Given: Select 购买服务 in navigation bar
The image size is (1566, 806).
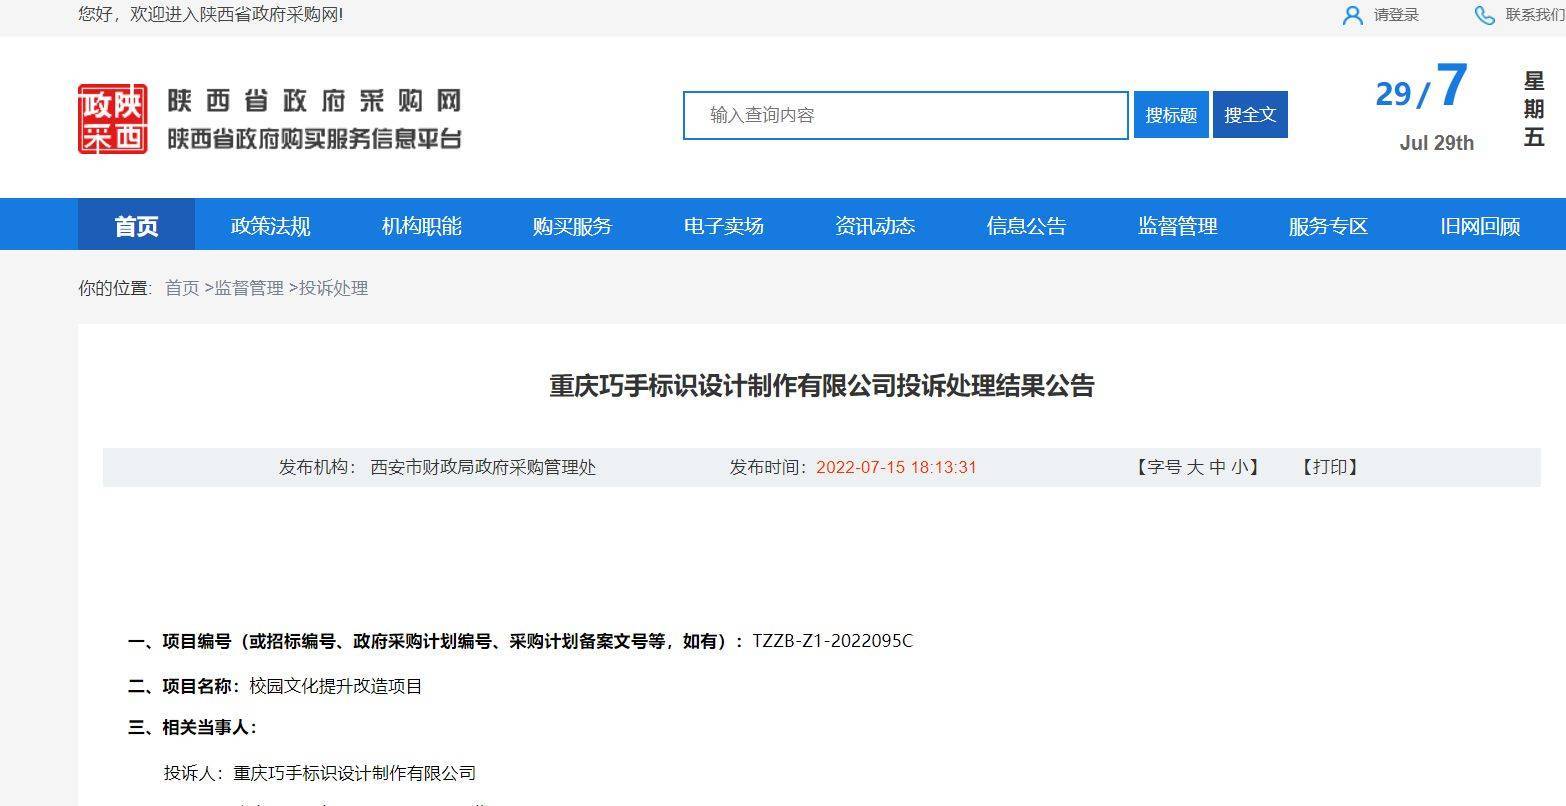Looking at the screenshot, I should tap(572, 226).
